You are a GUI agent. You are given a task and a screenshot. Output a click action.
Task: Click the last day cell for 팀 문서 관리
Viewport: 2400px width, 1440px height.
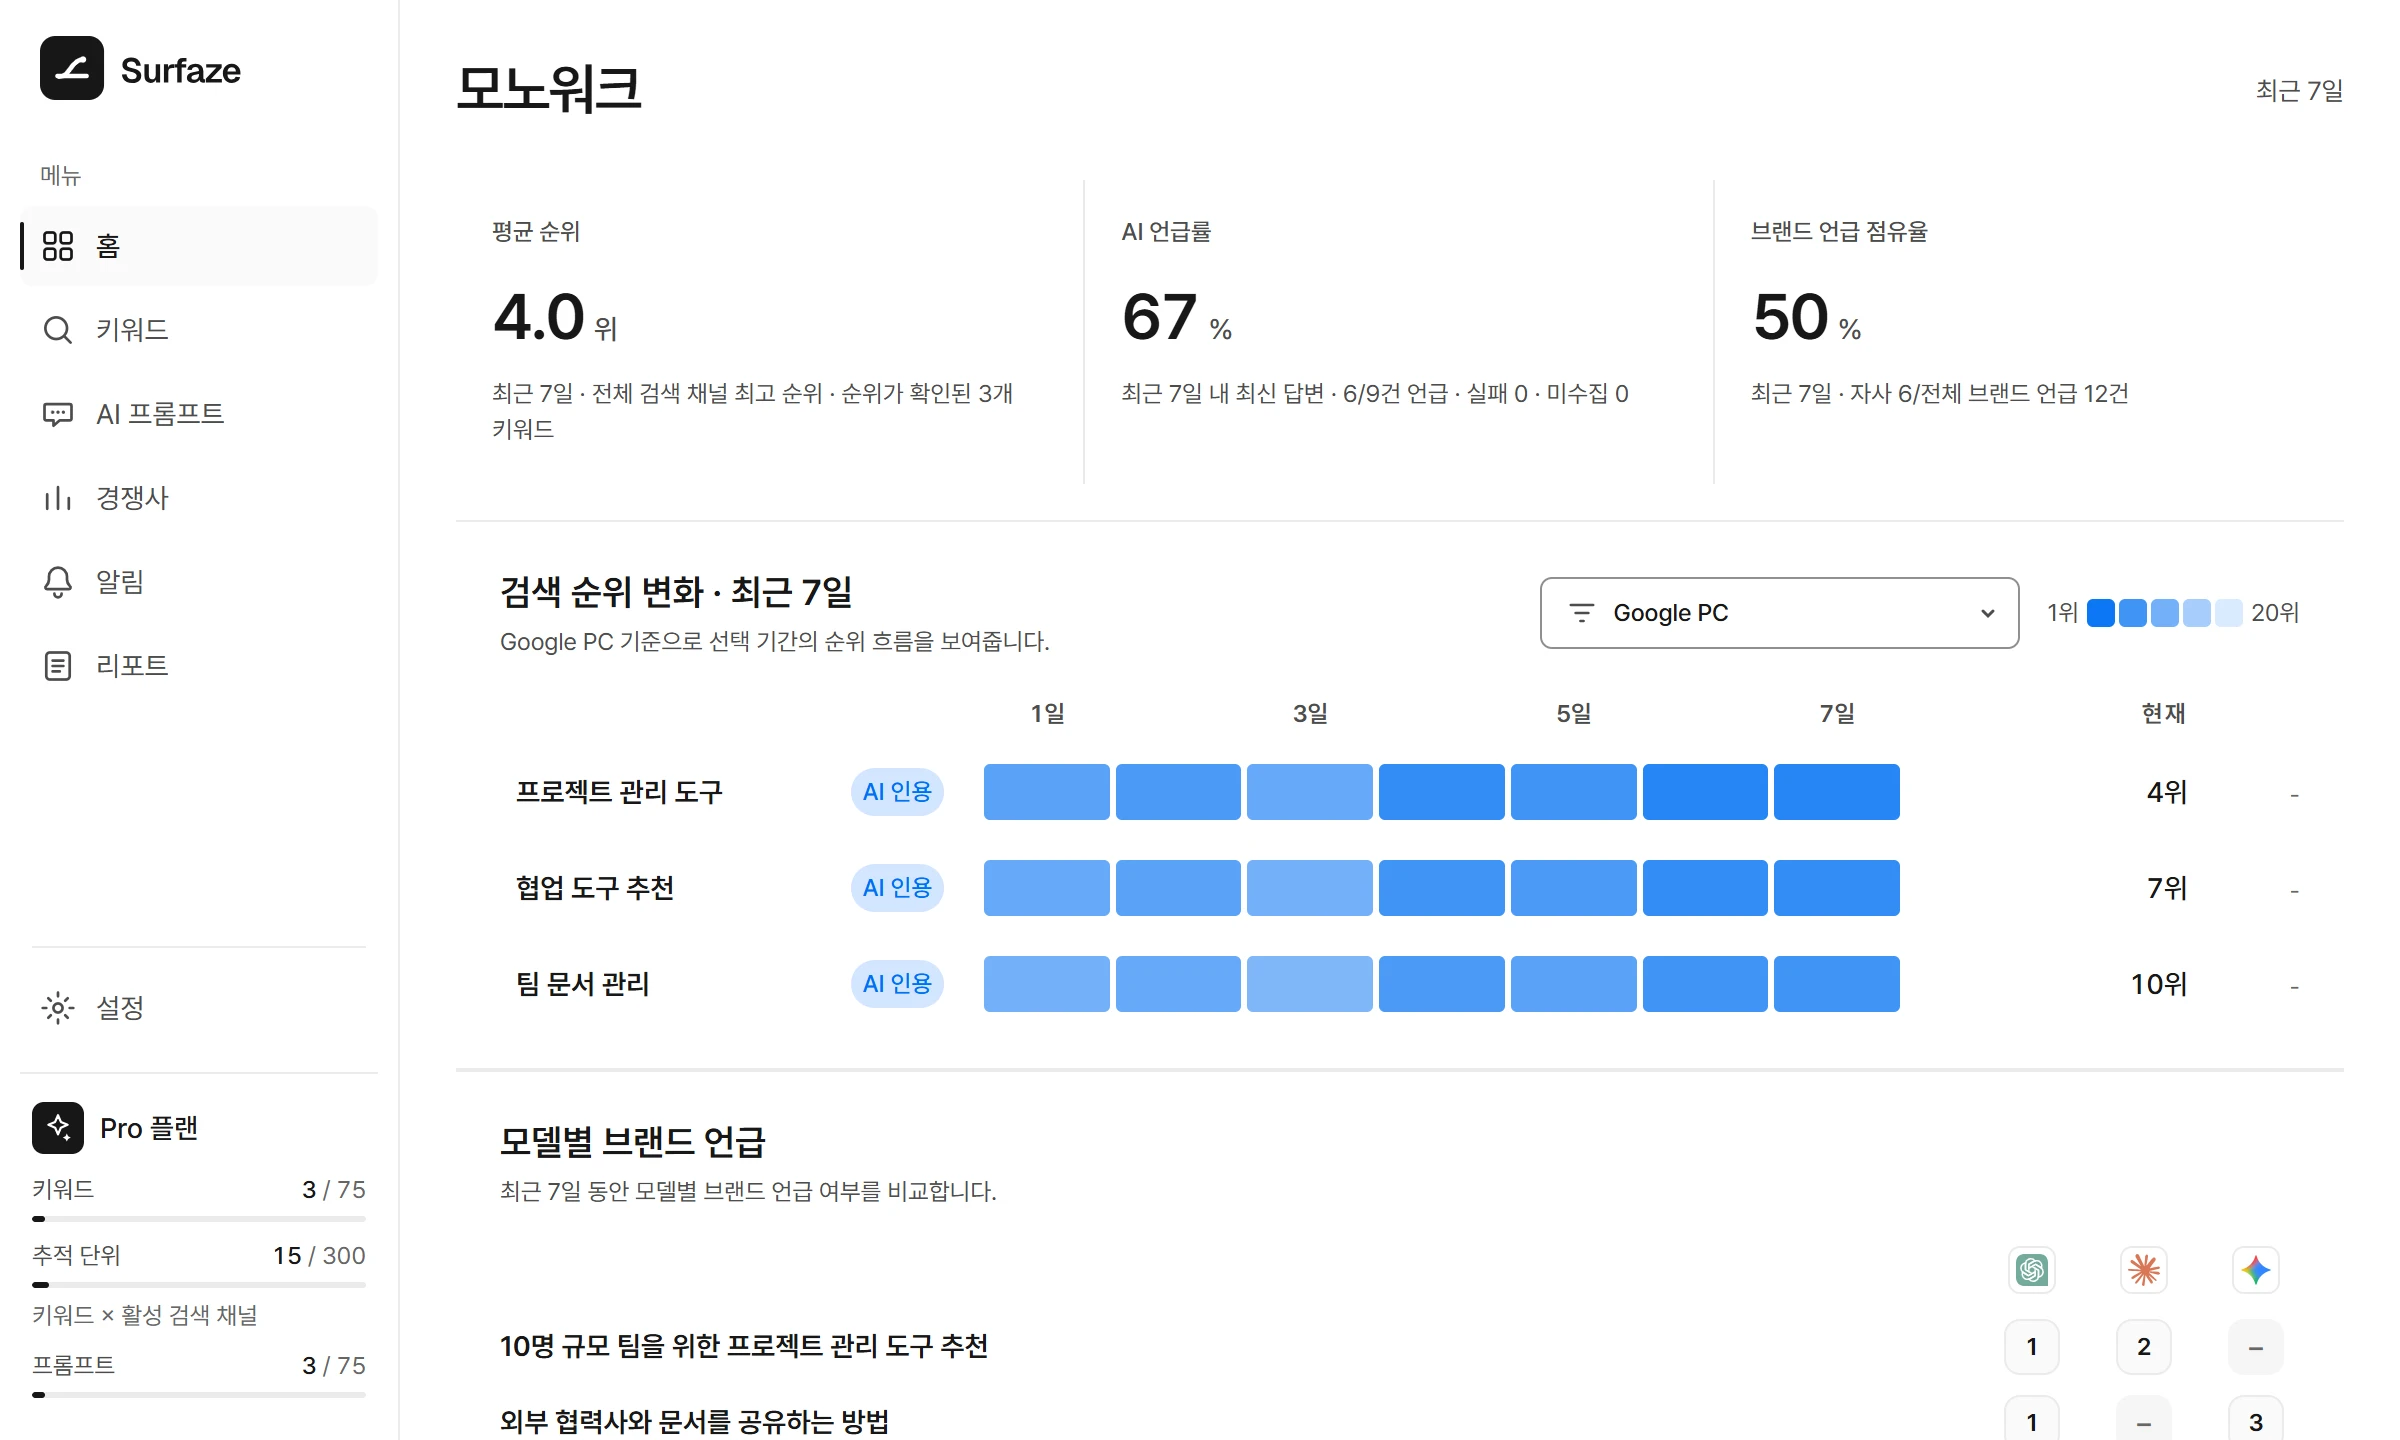[x=1837, y=984]
